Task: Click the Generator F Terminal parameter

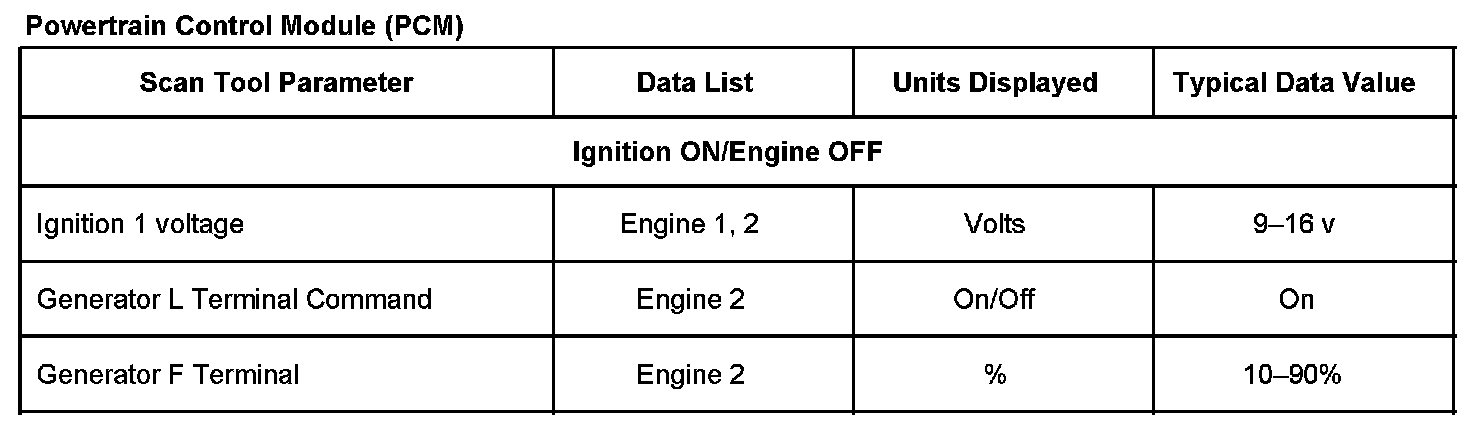Action: 168,375
